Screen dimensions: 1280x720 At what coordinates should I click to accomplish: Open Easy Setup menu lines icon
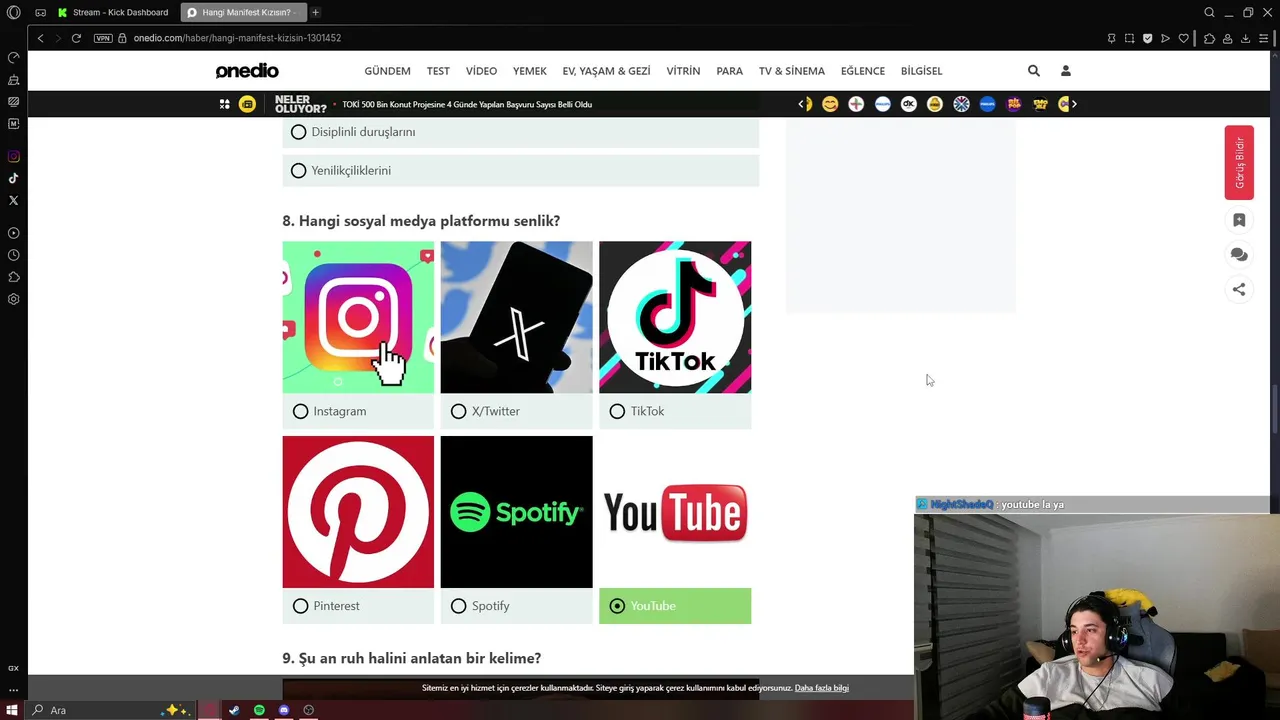click(1263, 38)
